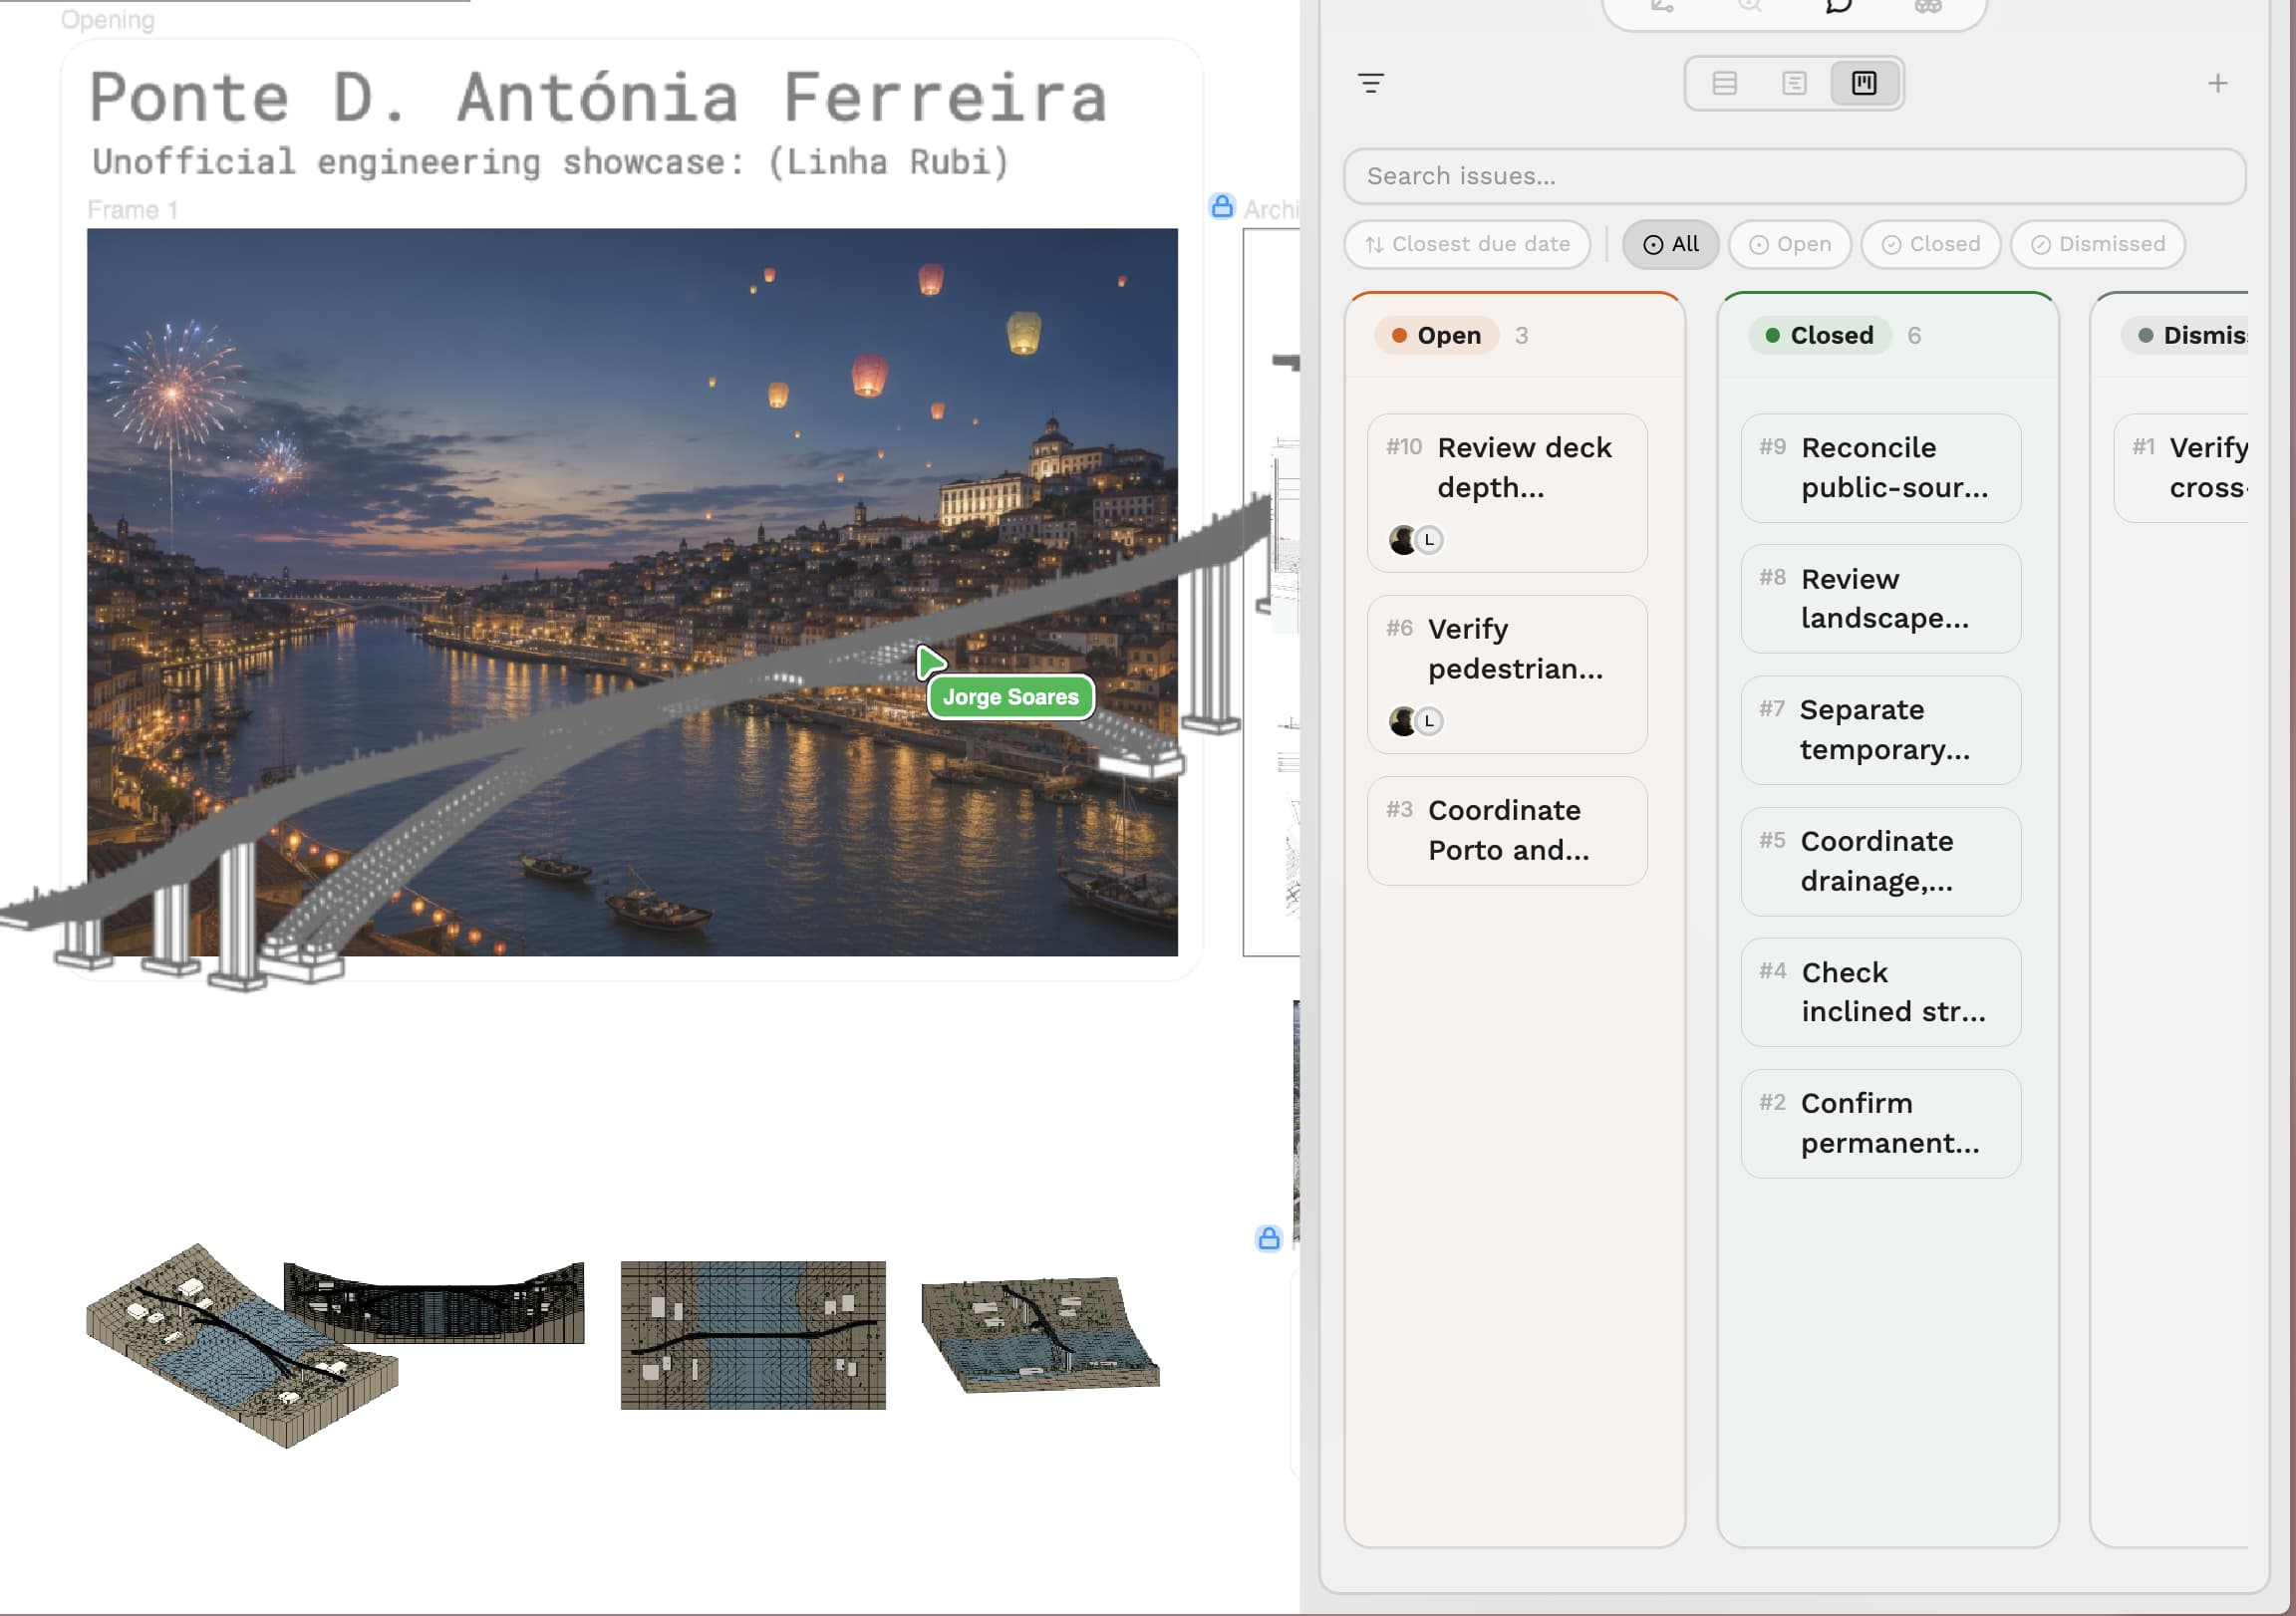Select the kanban board view
This screenshot has height=1616, width=2296.
click(x=1864, y=83)
